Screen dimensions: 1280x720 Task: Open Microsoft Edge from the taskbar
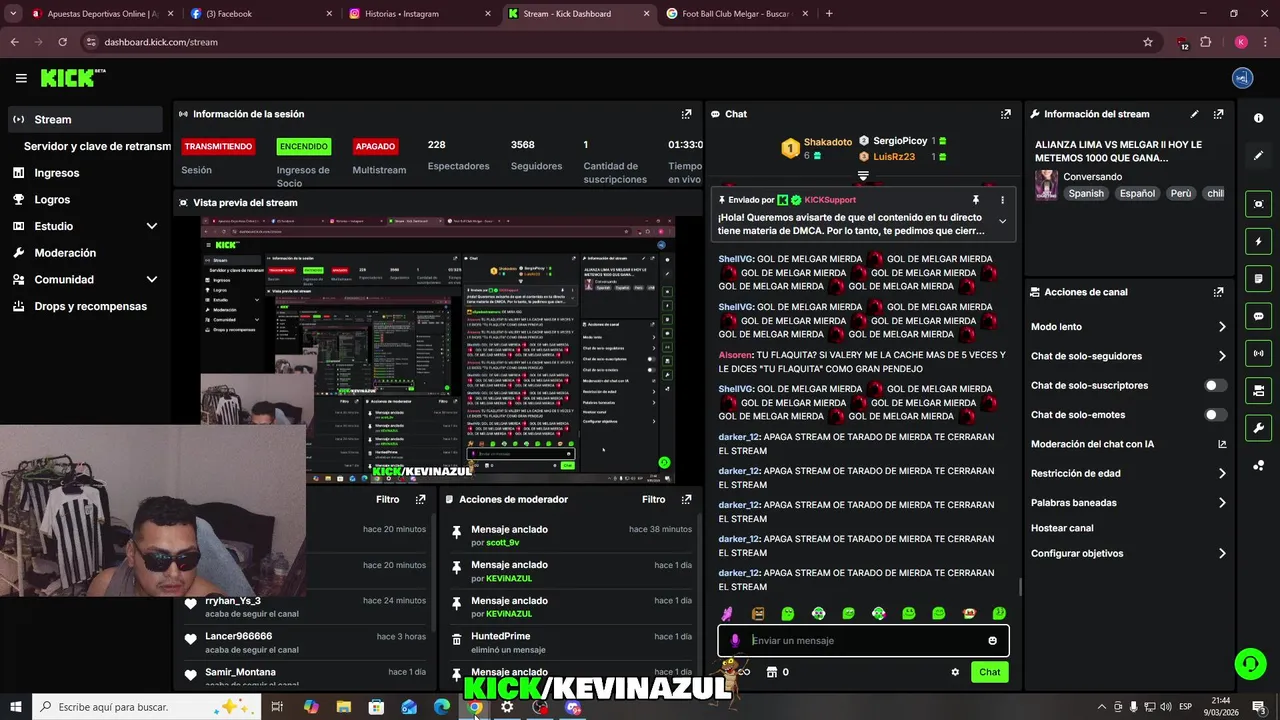(x=442, y=707)
